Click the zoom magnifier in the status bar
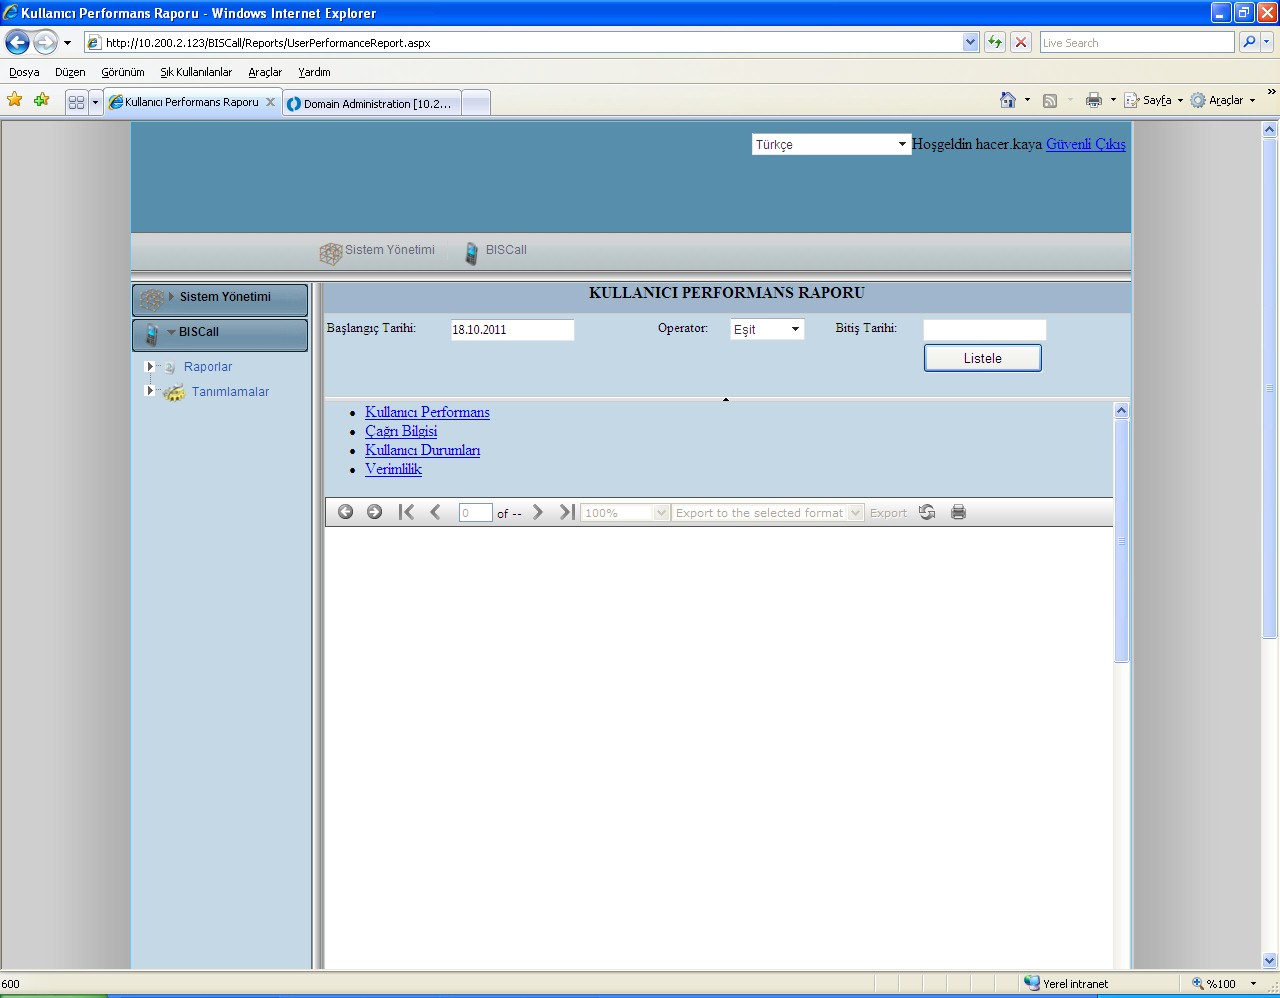 pyautogui.click(x=1197, y=984)
